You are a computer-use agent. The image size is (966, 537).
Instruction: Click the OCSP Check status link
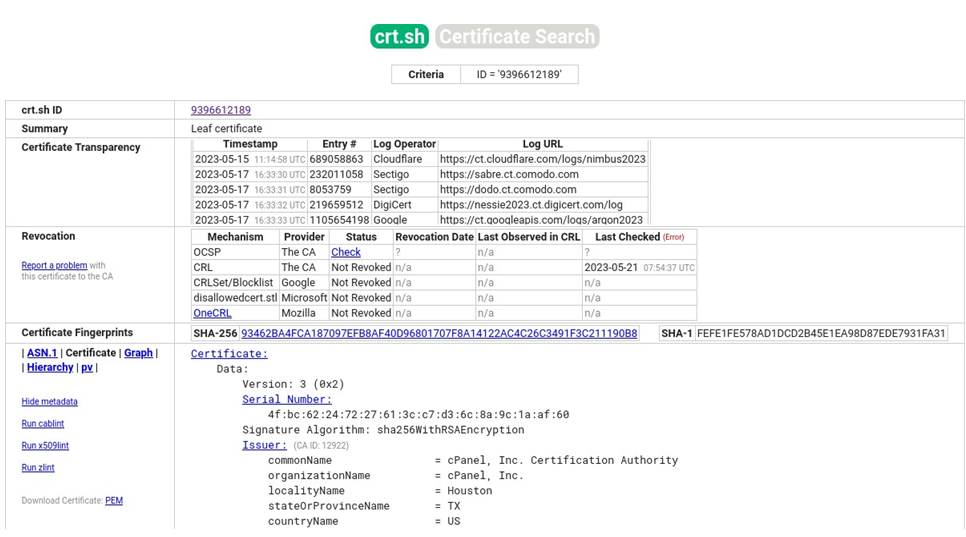(346, 252)
